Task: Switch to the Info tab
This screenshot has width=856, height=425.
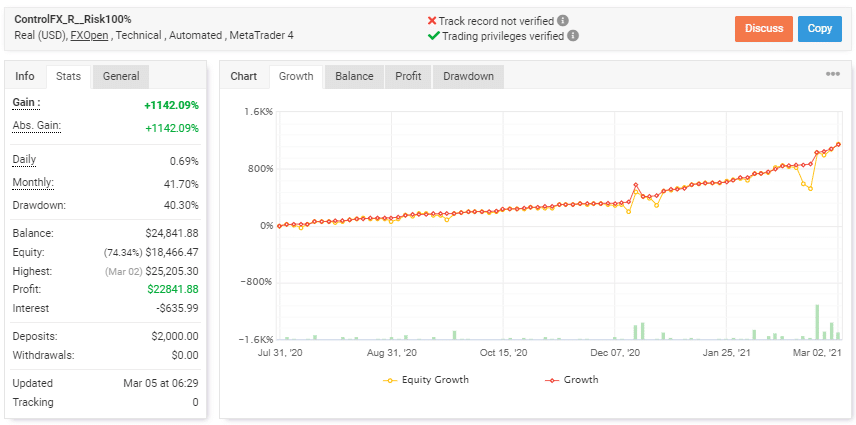Action: point(25,76)
